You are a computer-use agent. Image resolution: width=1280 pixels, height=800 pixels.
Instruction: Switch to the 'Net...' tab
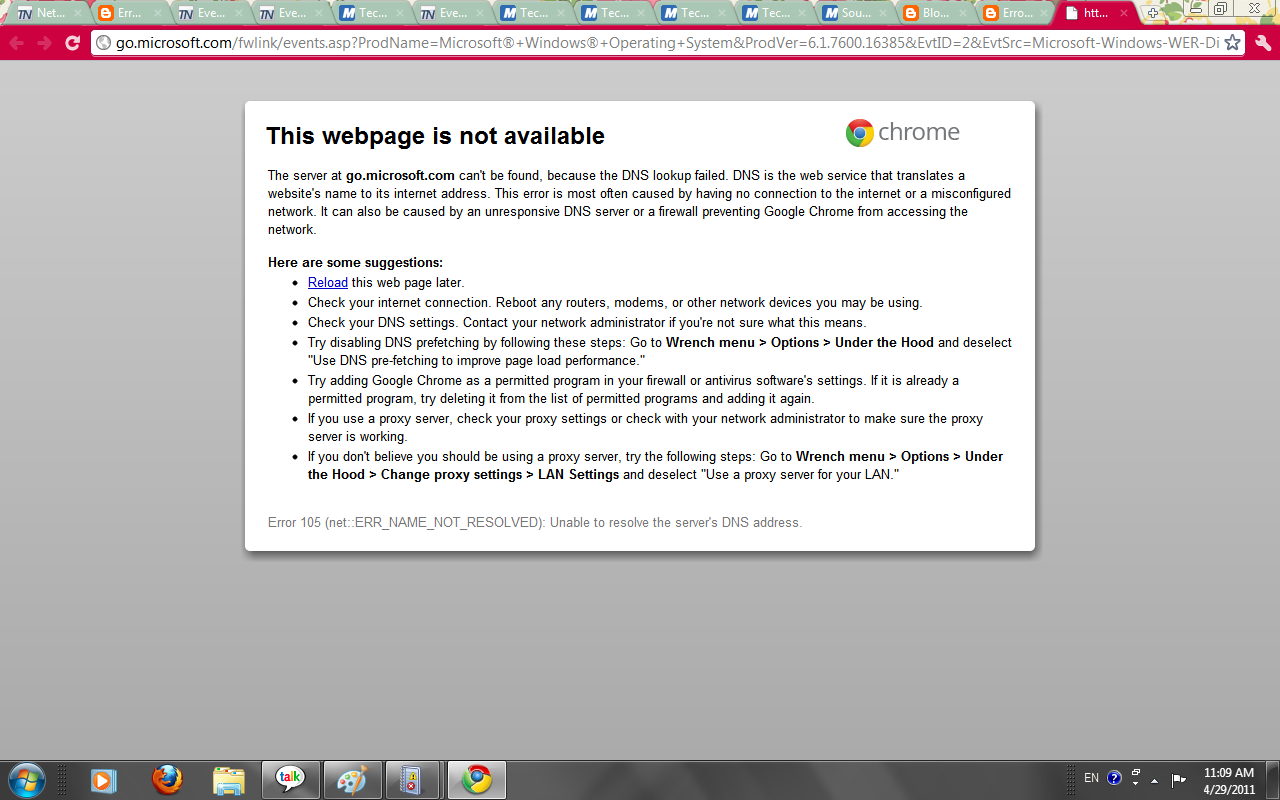click(50, 14)
